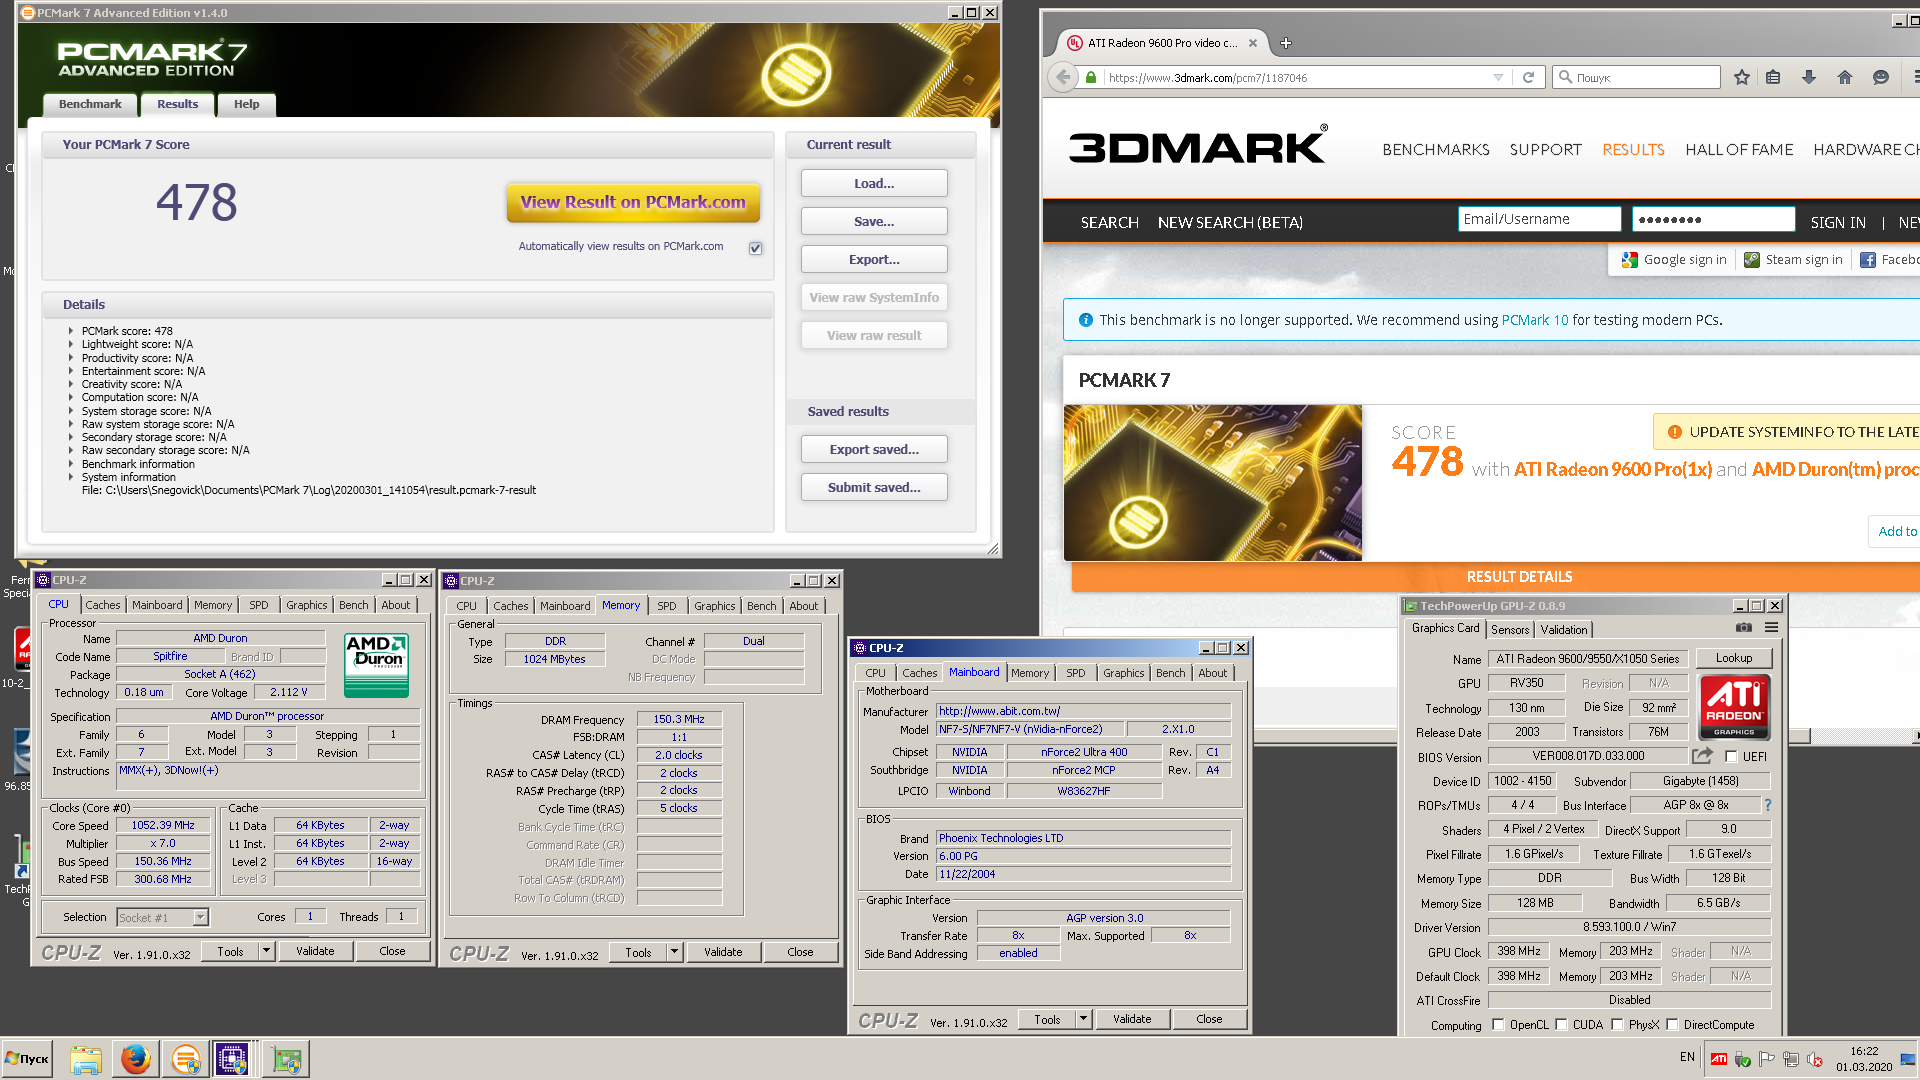Click the Load... button in PCMark 7
This screenshot has width=1920, height=1080.
pyautogui.click(x=874, y=183)
